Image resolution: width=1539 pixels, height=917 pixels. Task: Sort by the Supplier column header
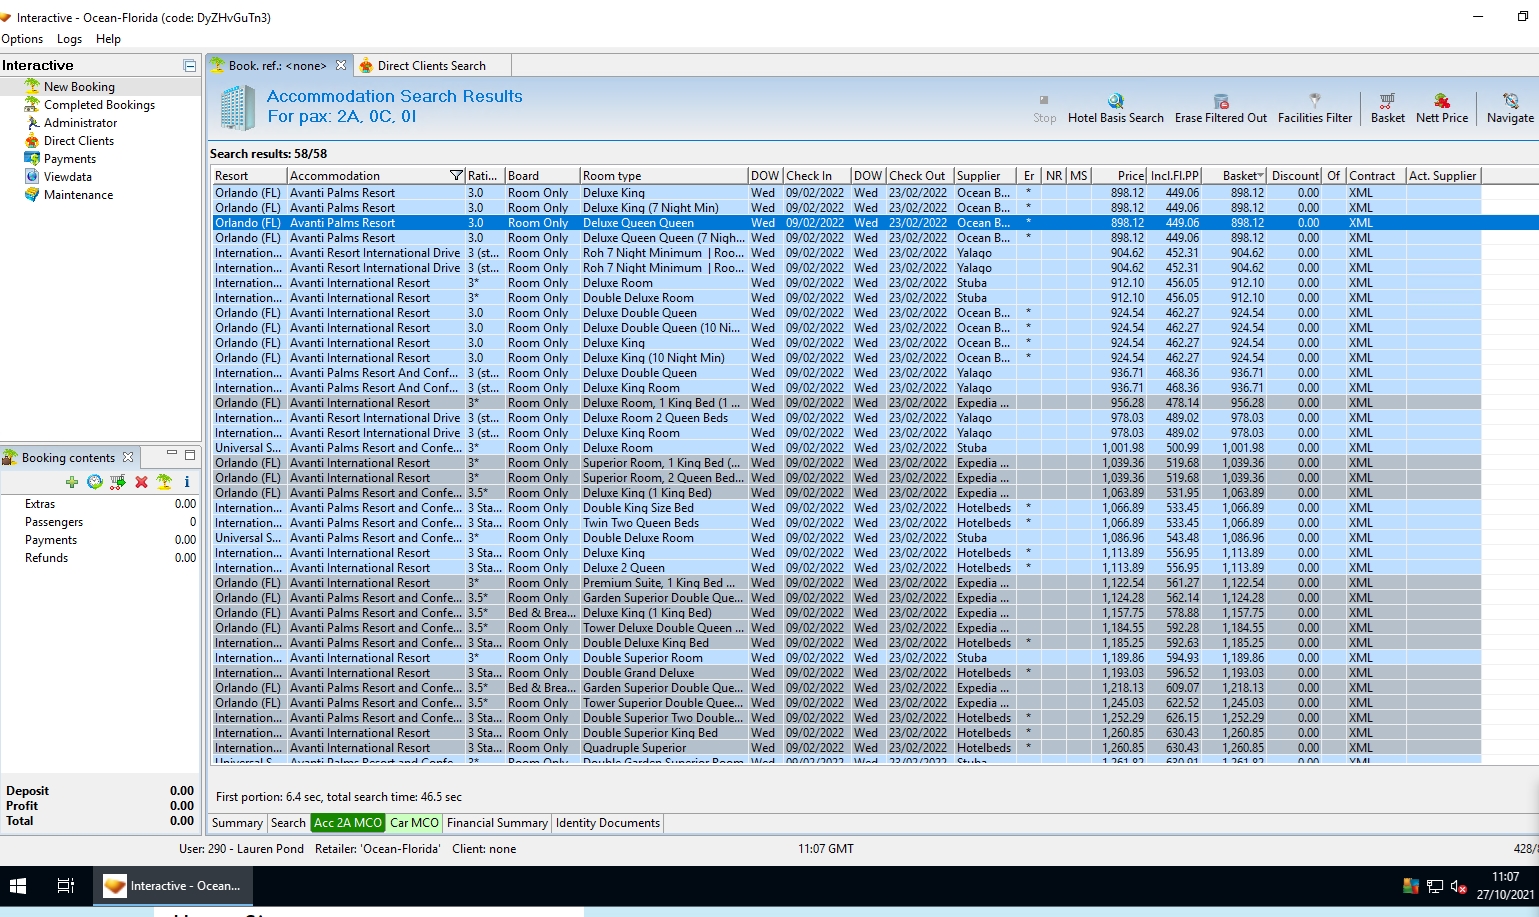985,176
